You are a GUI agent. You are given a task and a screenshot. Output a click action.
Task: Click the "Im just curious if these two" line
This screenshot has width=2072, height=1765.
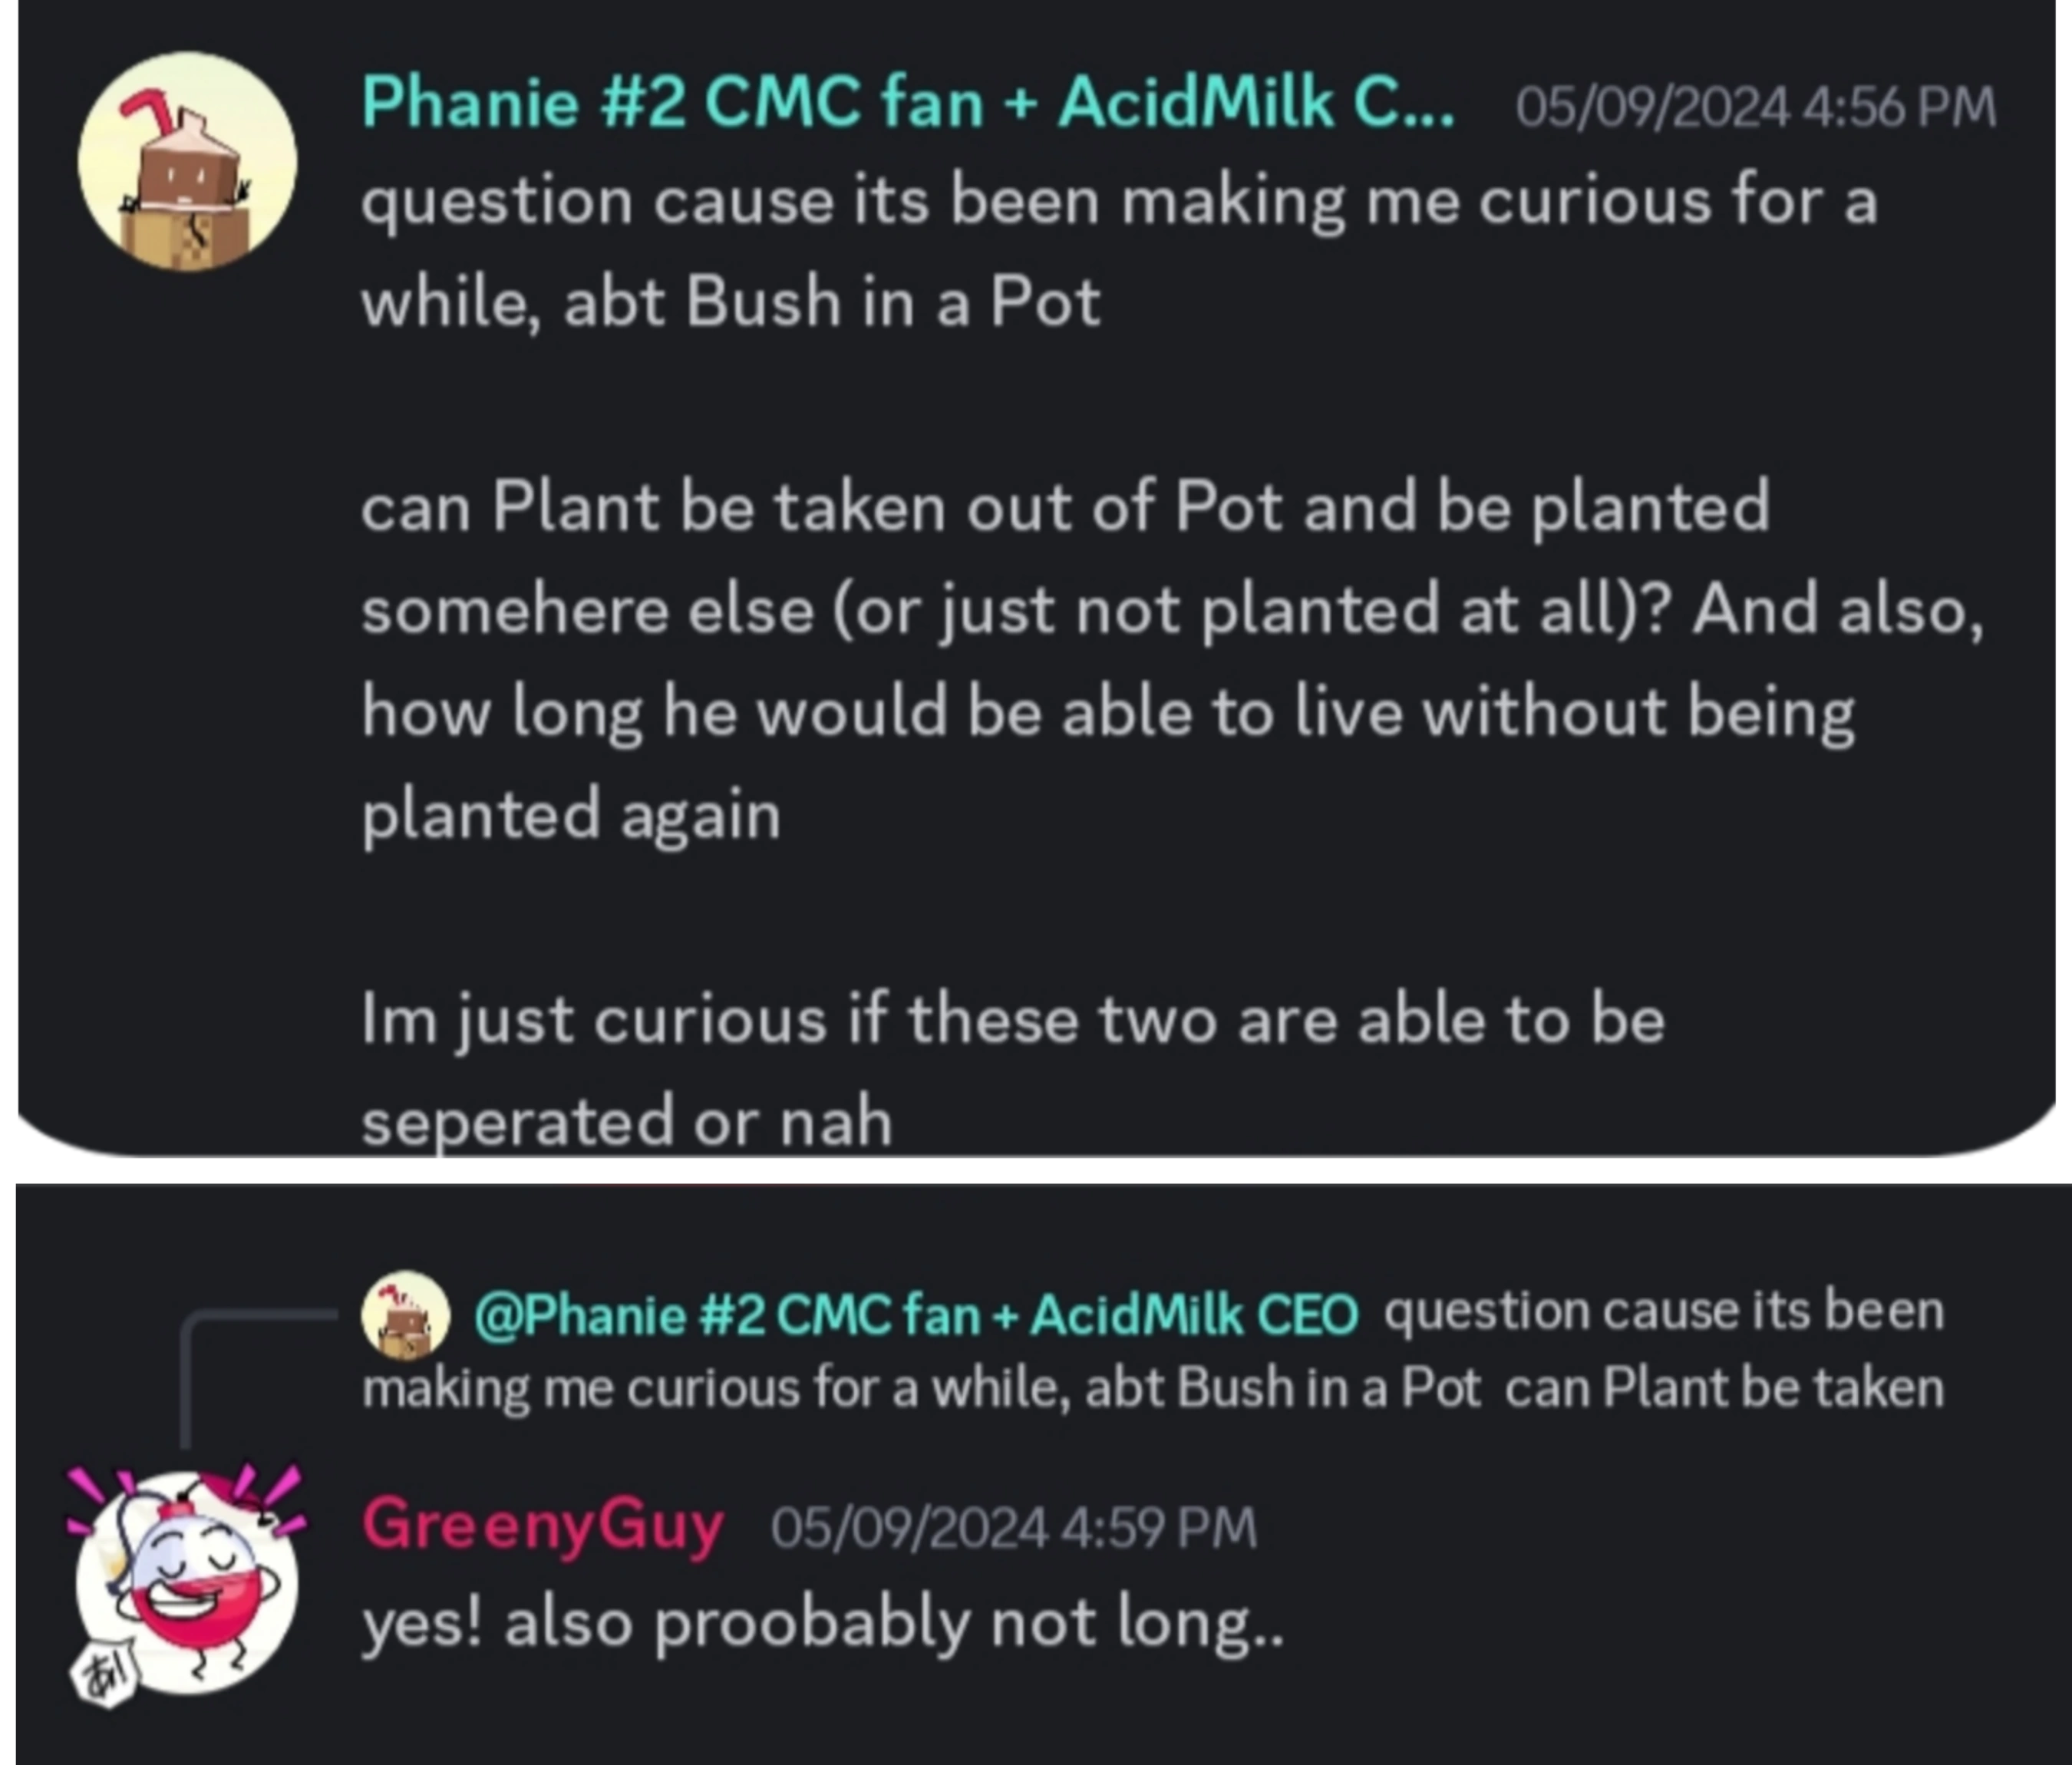(x=1012, y=1020)
